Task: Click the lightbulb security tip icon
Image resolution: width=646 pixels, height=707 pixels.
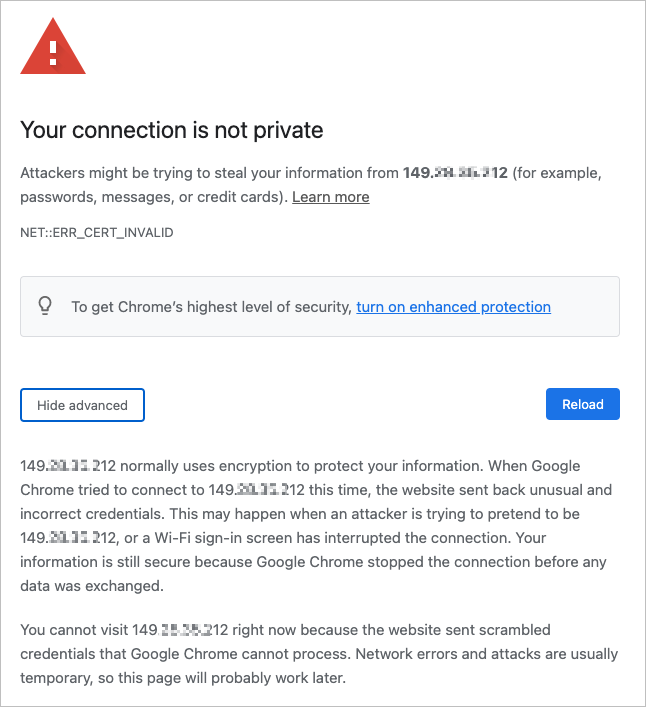Action: click(45, 306)
